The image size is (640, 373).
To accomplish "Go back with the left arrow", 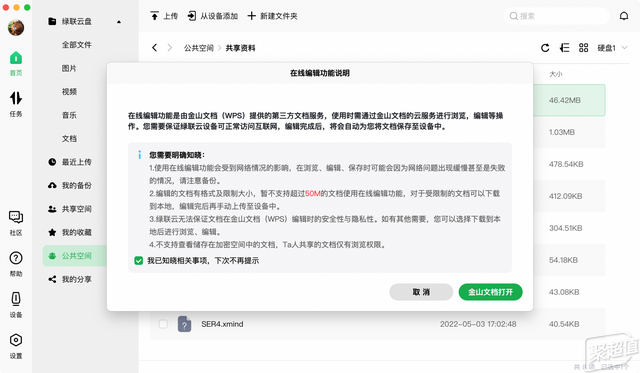I will [154, 48].
